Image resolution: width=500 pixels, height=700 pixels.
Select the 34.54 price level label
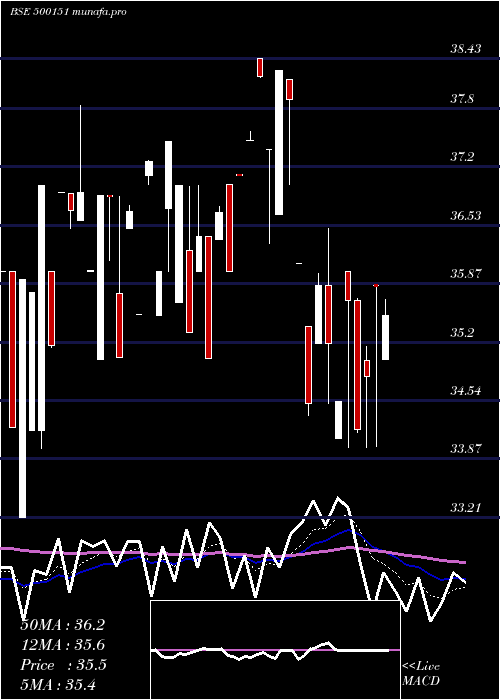pos(466,391)
